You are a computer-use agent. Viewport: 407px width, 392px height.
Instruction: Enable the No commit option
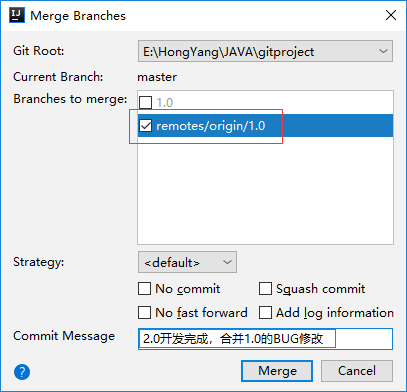pyautogui.click(x=144, y=289)
